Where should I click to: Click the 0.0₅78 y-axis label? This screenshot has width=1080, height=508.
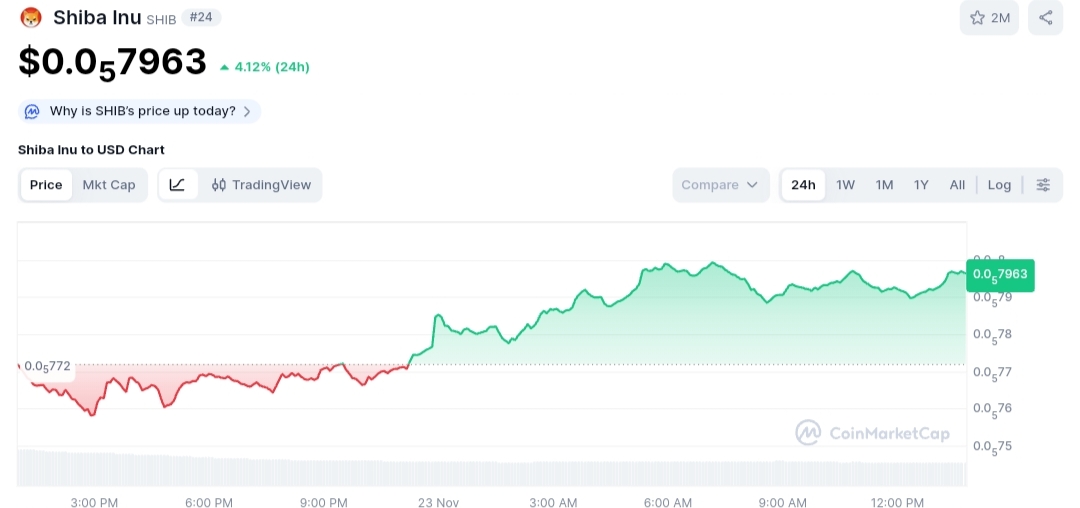993,335
